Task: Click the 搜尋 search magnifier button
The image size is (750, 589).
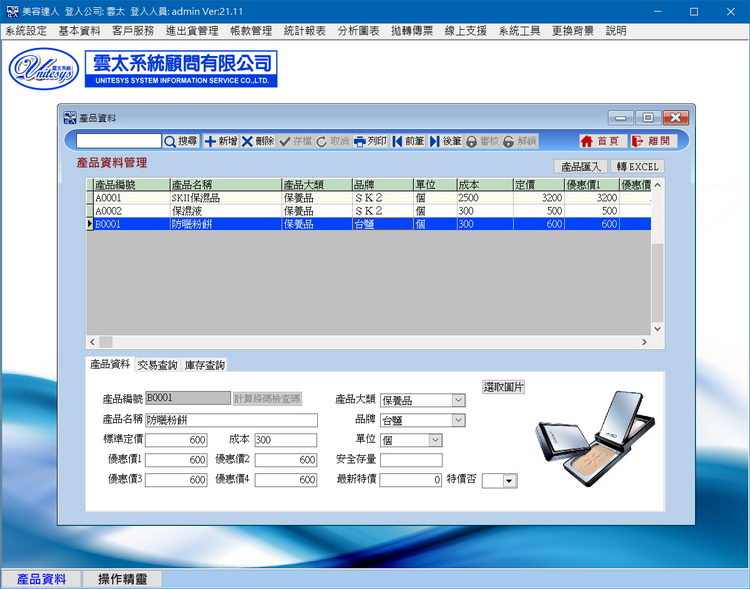Action: point(181,142)
